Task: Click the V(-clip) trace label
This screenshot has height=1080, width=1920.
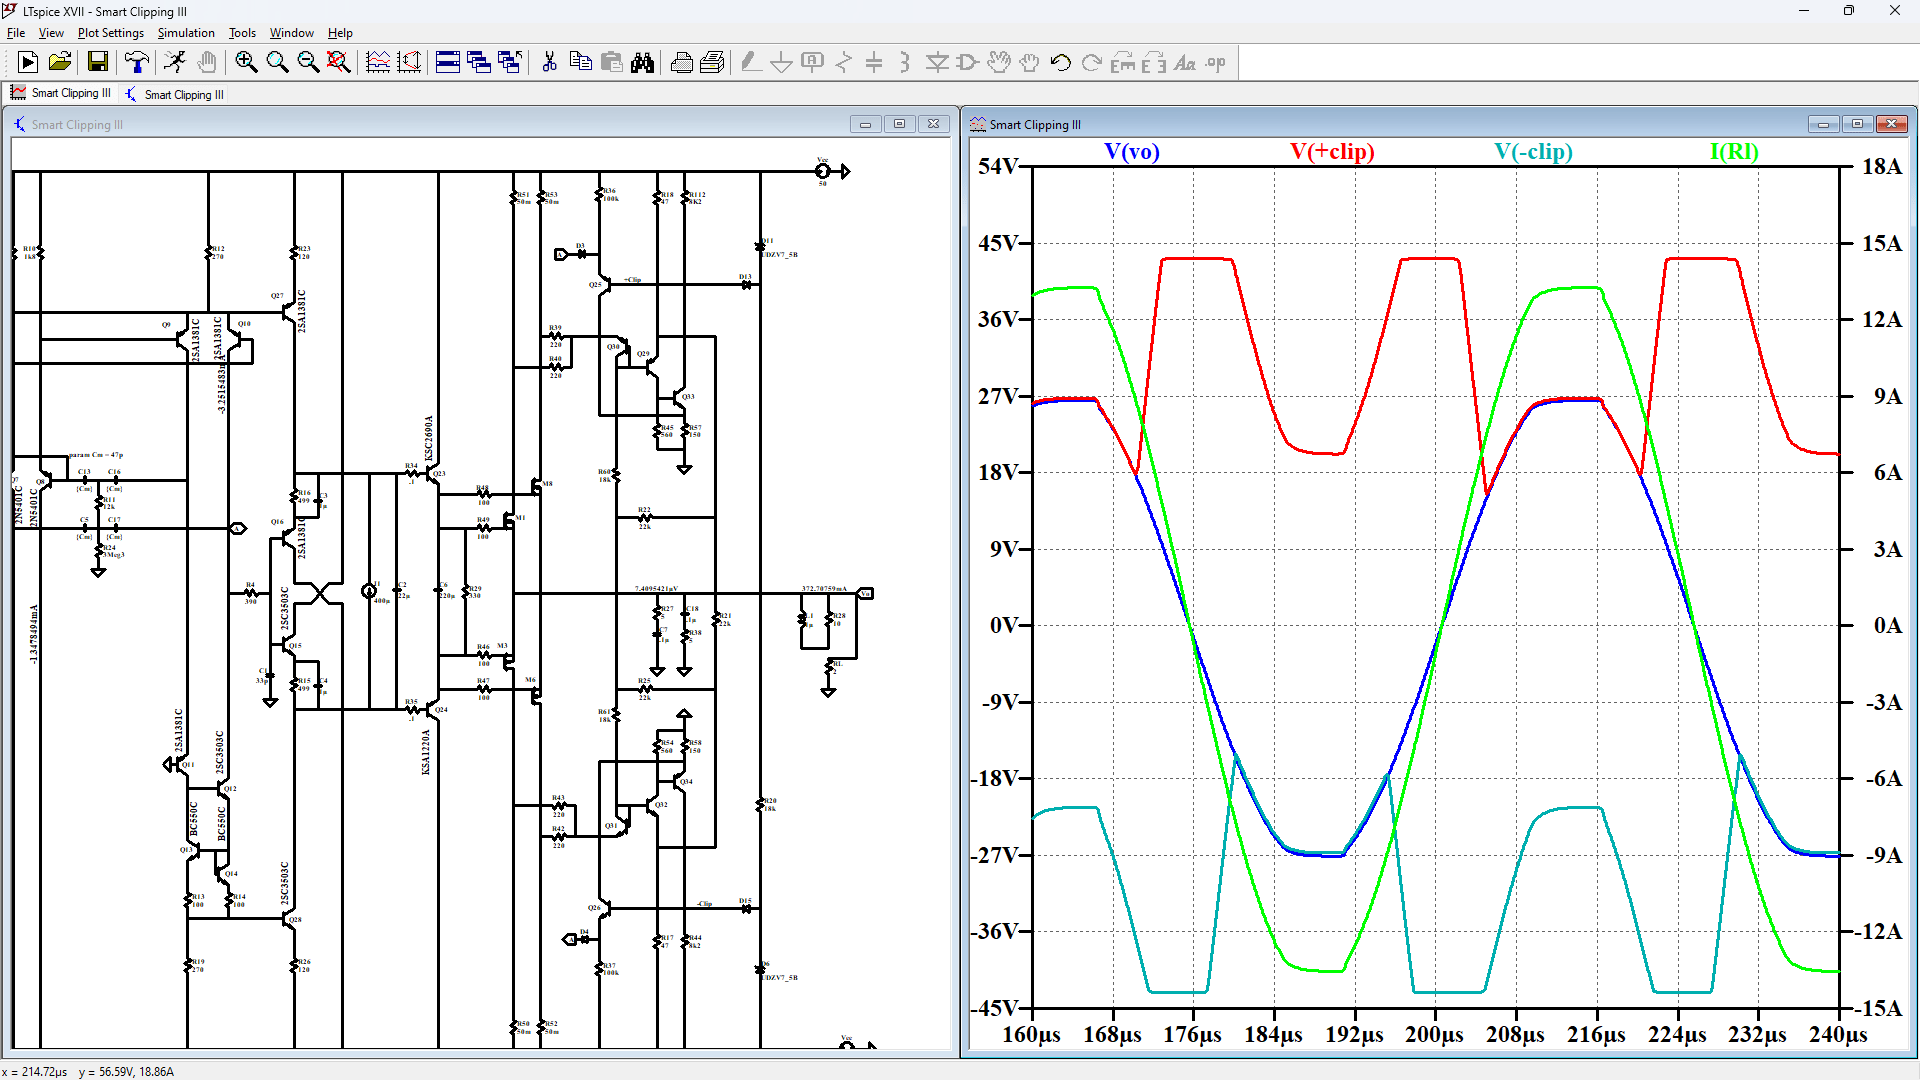Action: 1533,151
